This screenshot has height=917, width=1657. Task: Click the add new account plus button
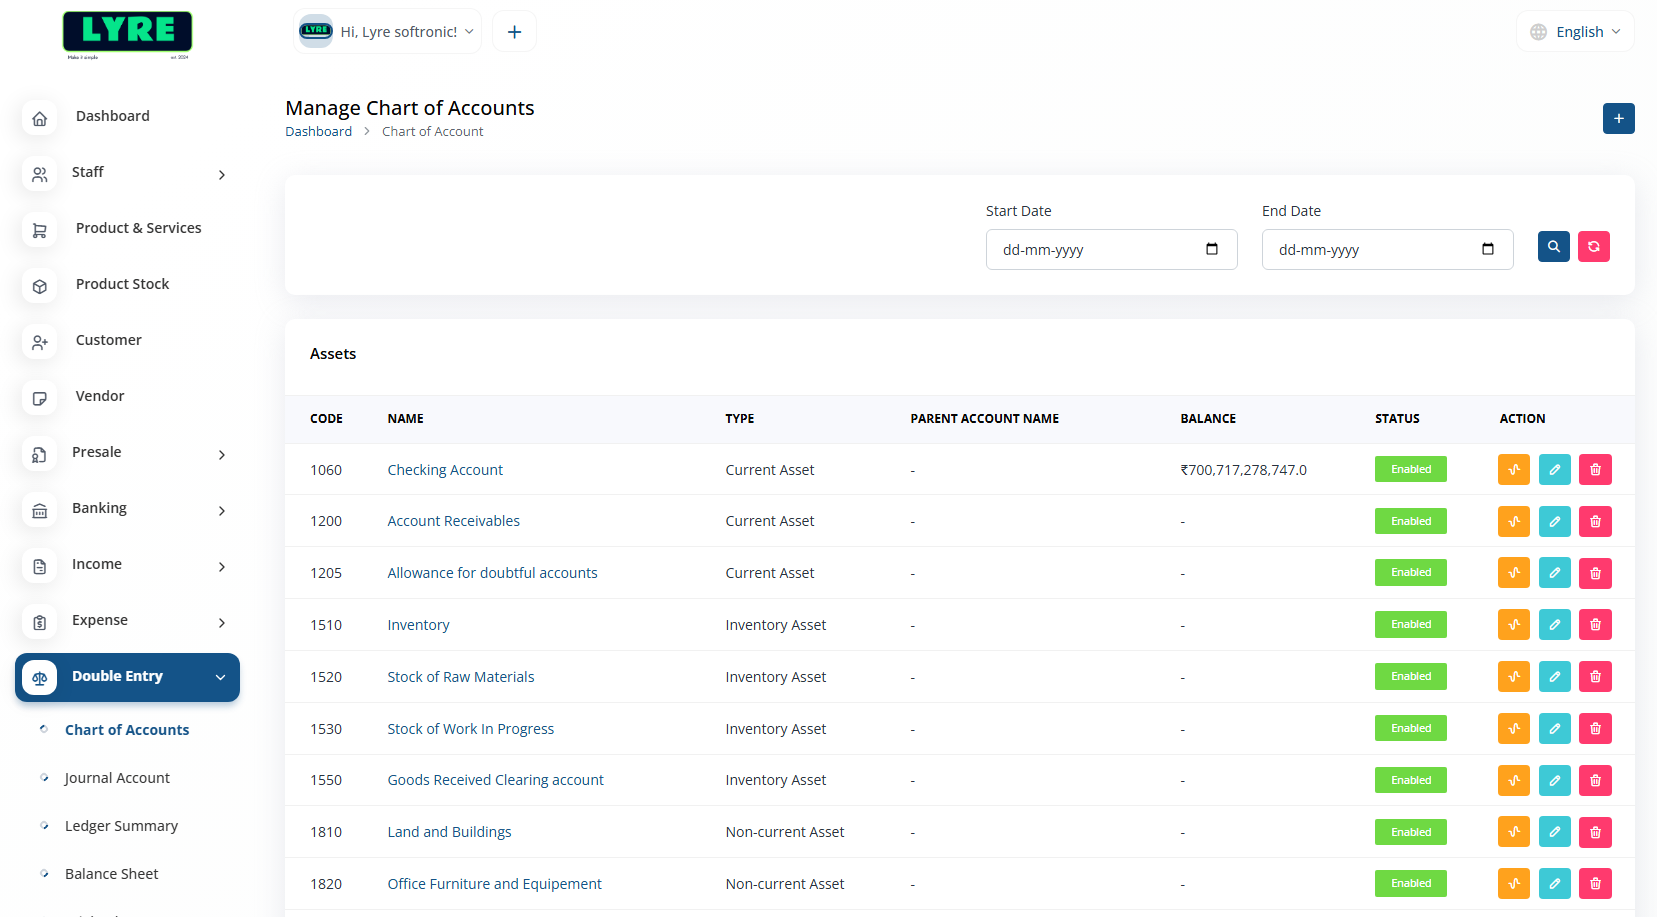point(1618,119)
